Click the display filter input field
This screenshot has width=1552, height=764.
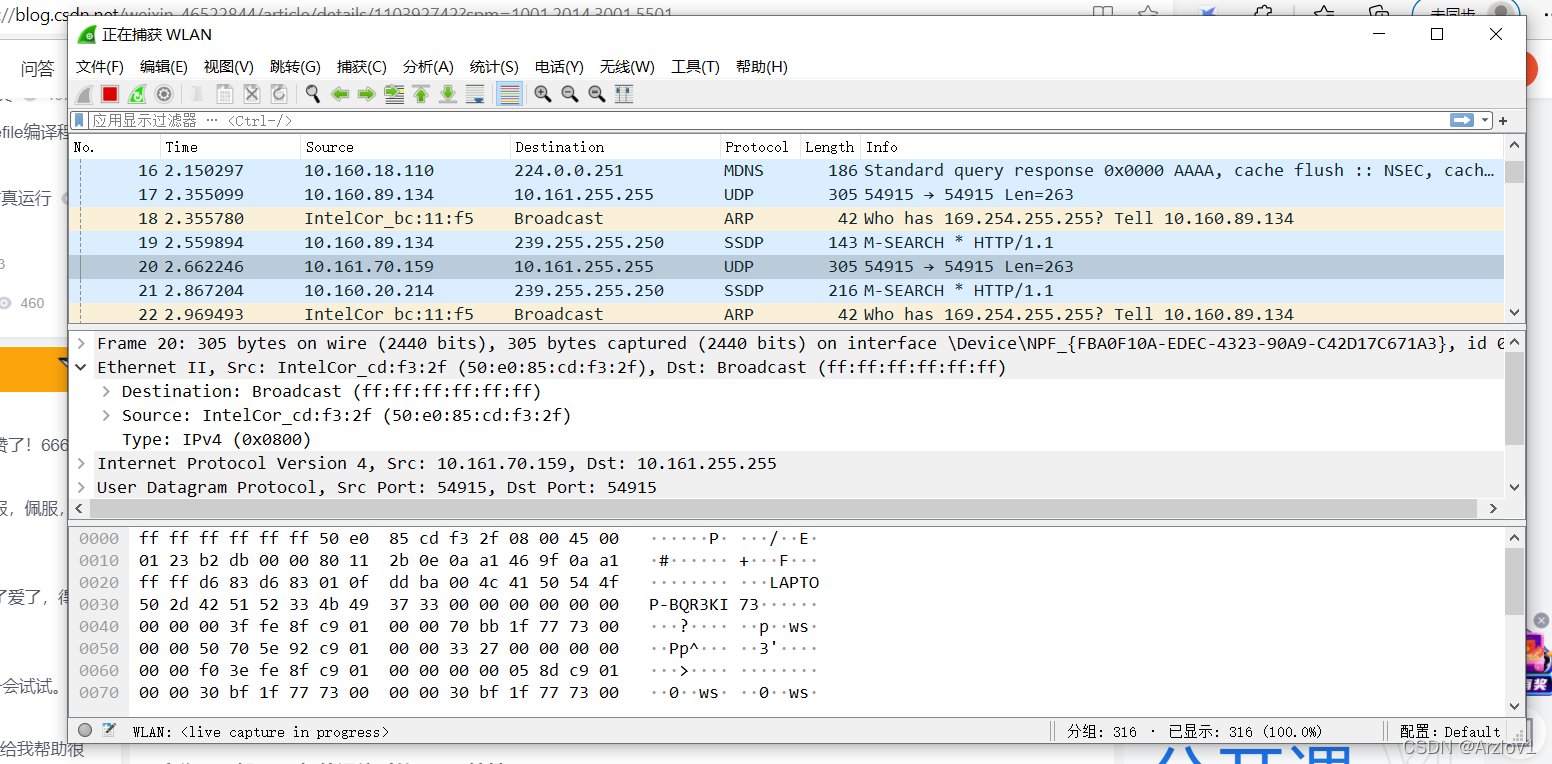(768, 120)
